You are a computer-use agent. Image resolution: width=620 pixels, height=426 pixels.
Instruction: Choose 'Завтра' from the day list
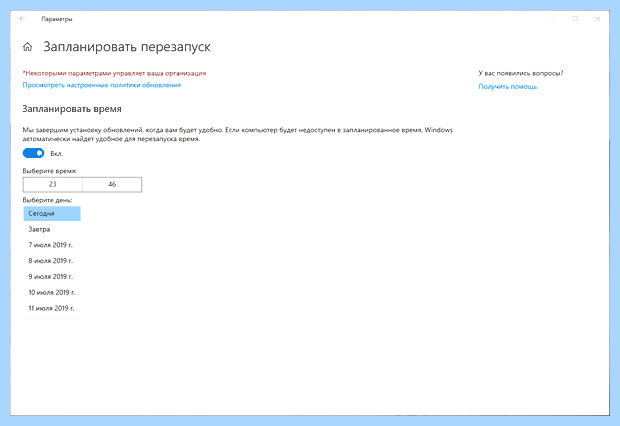click(x=52, y=229)
